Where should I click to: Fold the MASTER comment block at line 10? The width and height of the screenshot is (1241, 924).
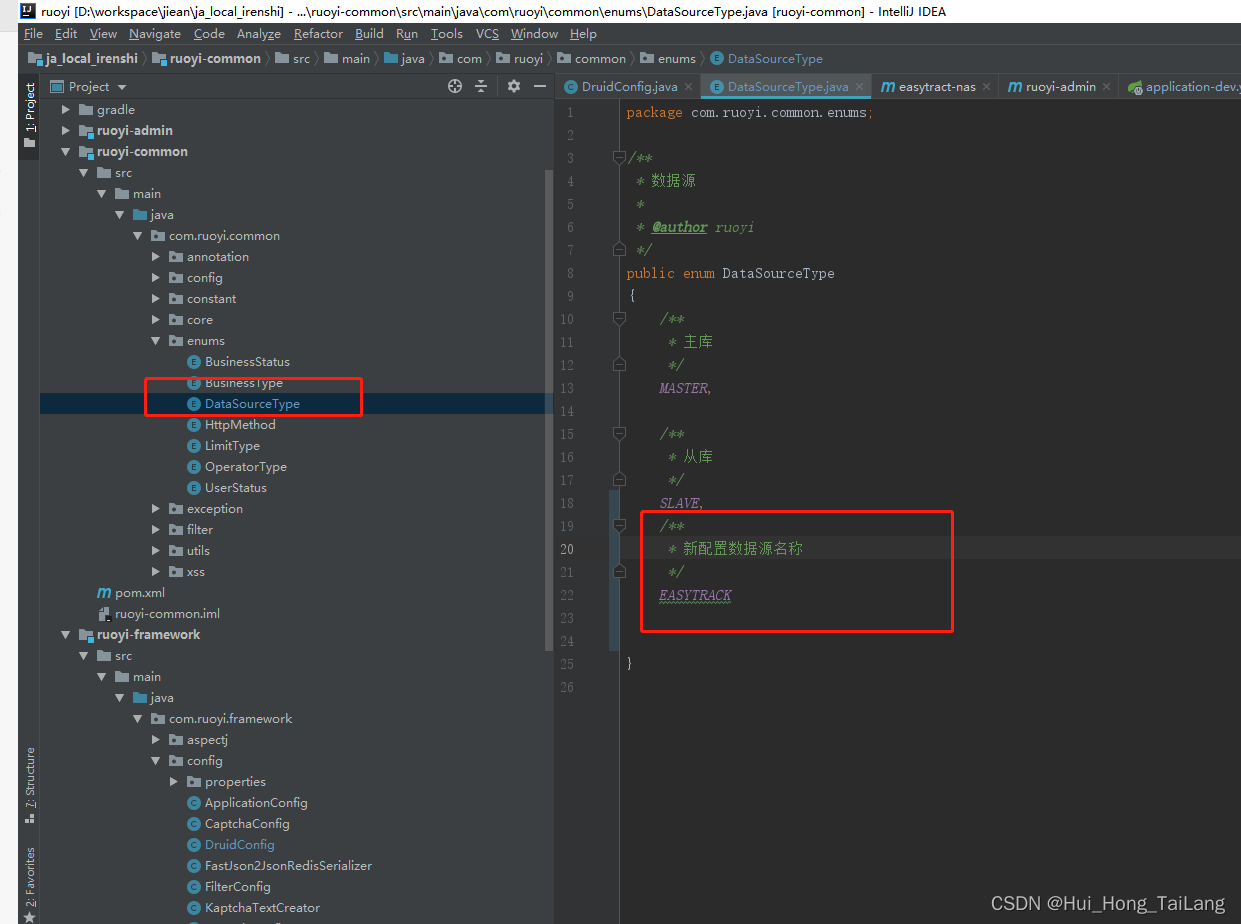[619, 319]
